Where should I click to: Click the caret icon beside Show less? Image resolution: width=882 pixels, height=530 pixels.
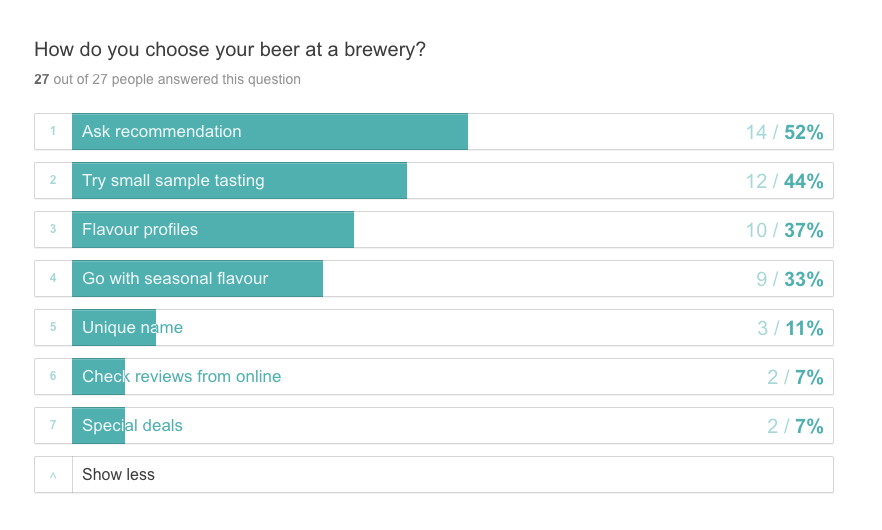pos(53,475)
